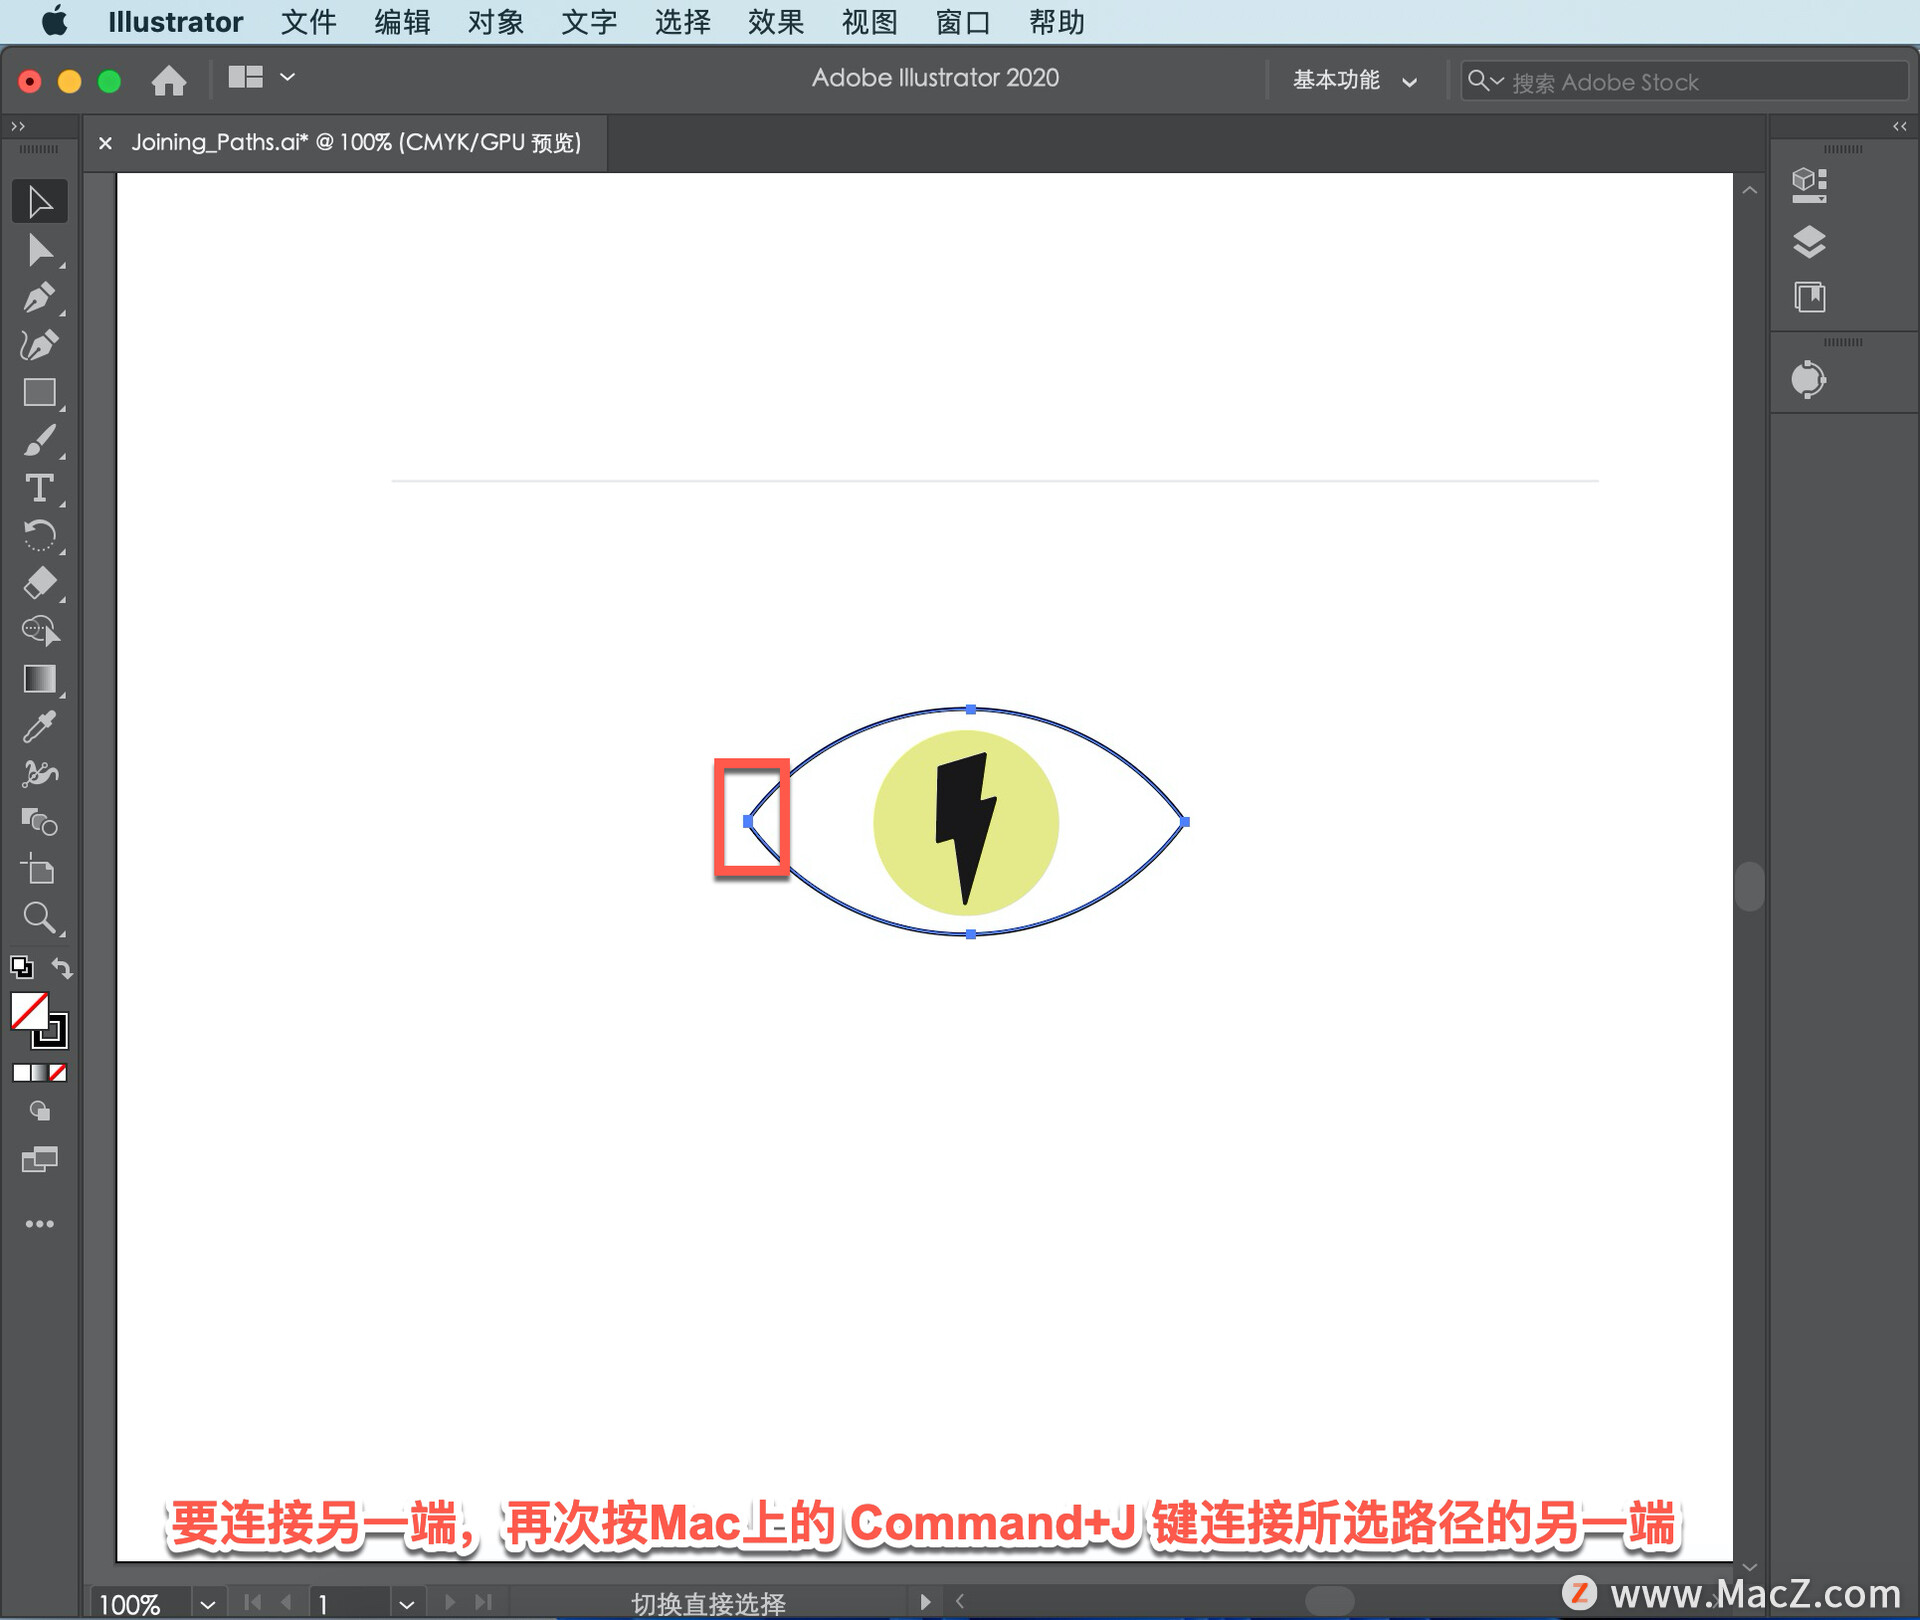This screenshot has height=1620, width=1920.
Task: Select the Pen tool
Action: point(40,298)
